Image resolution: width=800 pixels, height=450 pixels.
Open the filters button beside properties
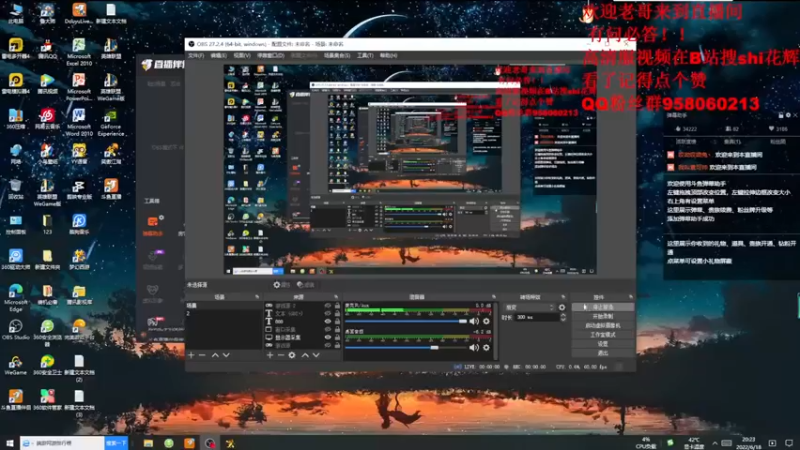(x=305, y=285)
